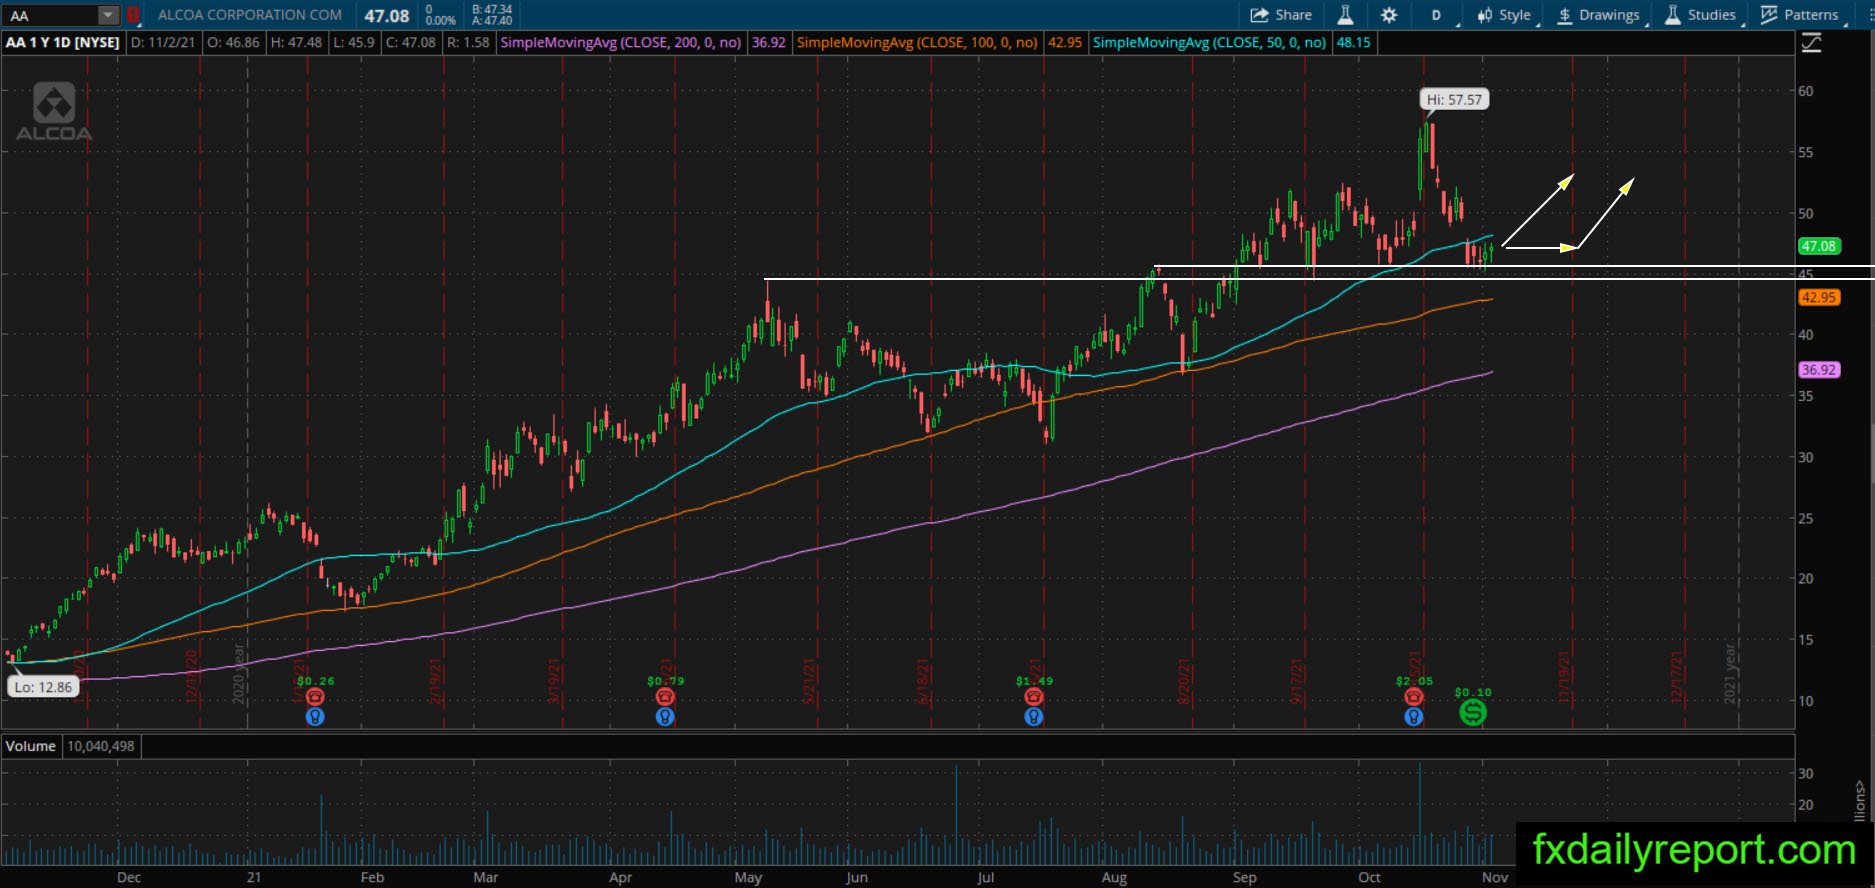
Task: Click the L: 45.9 low readout
Action: pyautogui.click(x=354, y=43)
